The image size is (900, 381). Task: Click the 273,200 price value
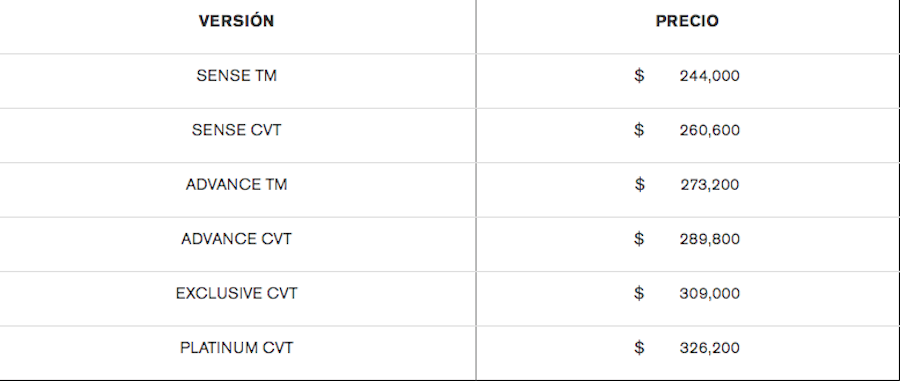click(709, 185)
